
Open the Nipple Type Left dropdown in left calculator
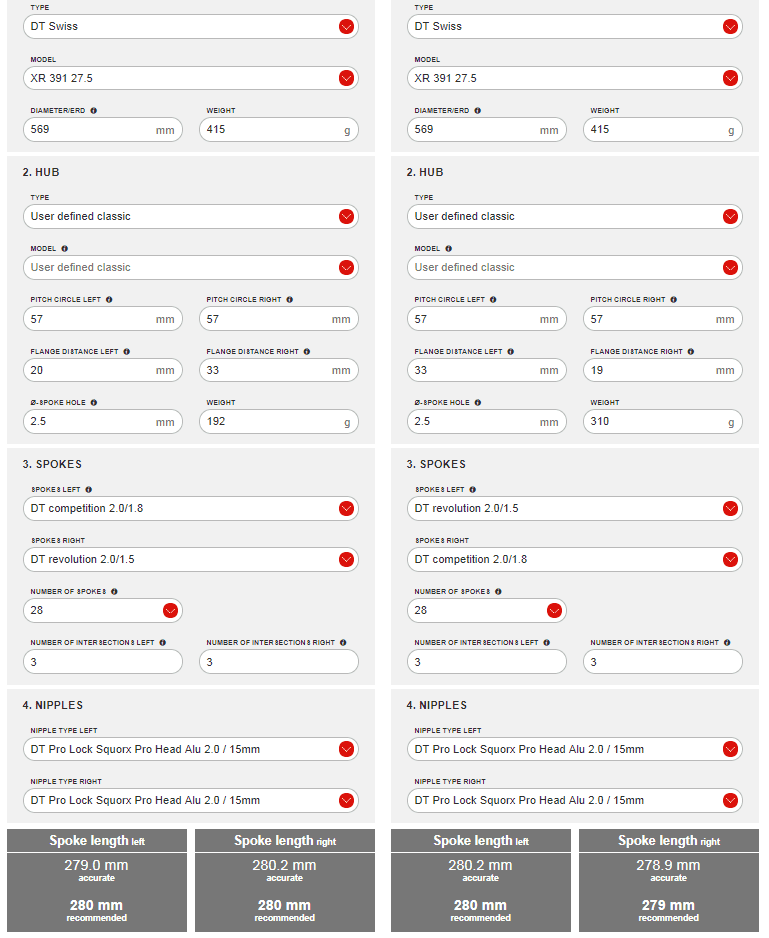(346, 749)
